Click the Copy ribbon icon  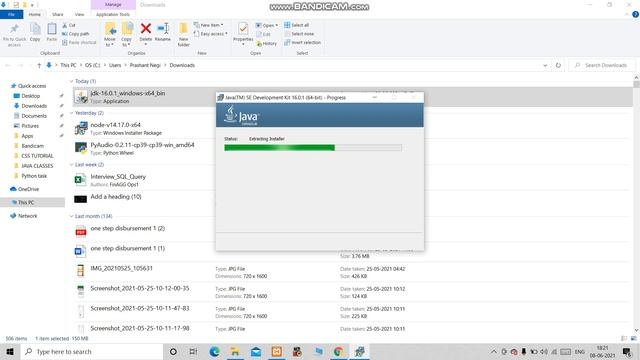[x=35, y=32]
